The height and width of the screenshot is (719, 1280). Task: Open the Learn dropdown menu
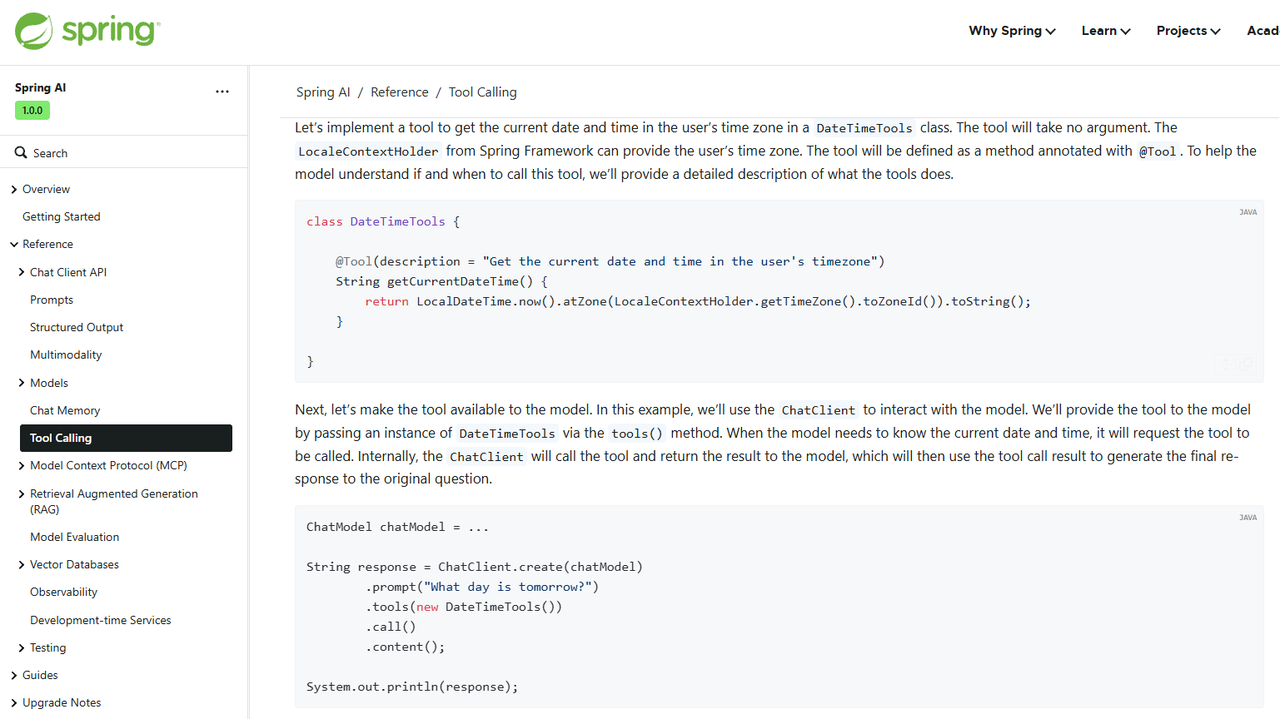[1106, 31]
